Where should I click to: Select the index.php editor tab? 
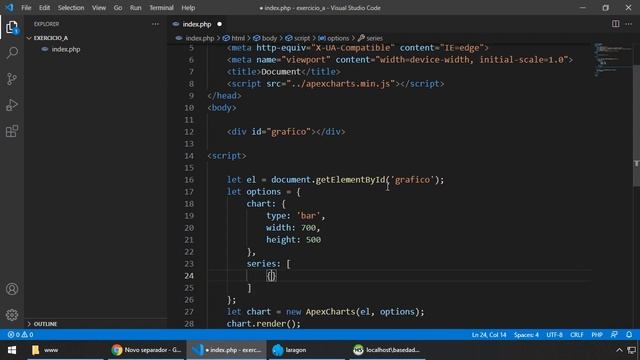198,24
